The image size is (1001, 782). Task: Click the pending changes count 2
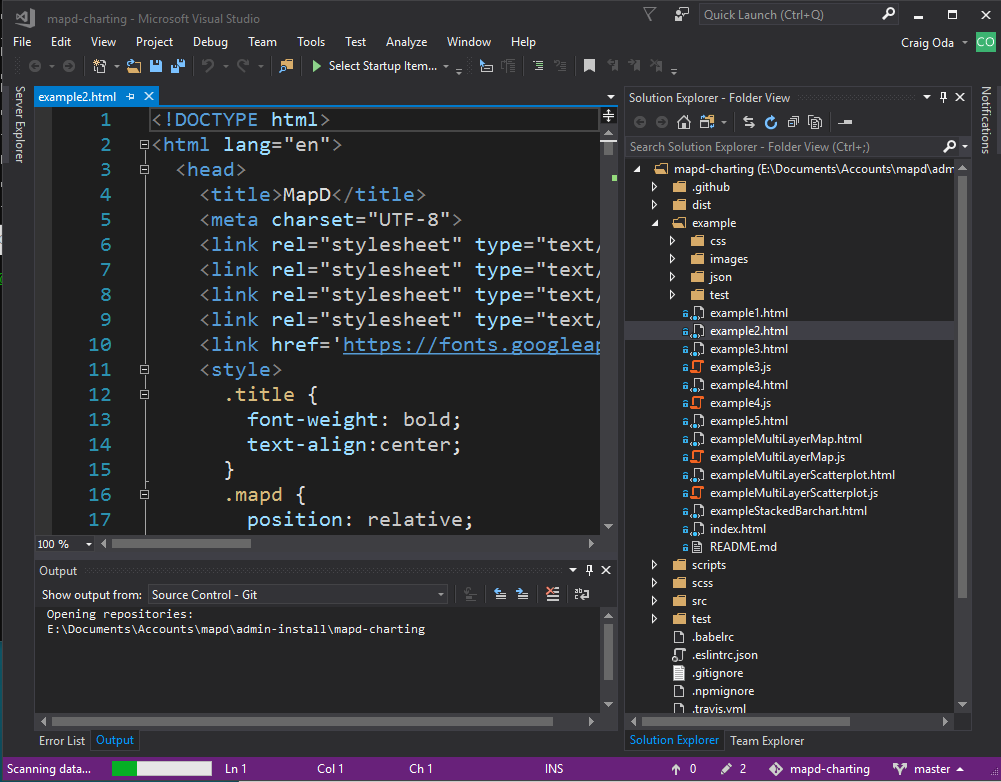pyautogui.click(x=734, y=769)
